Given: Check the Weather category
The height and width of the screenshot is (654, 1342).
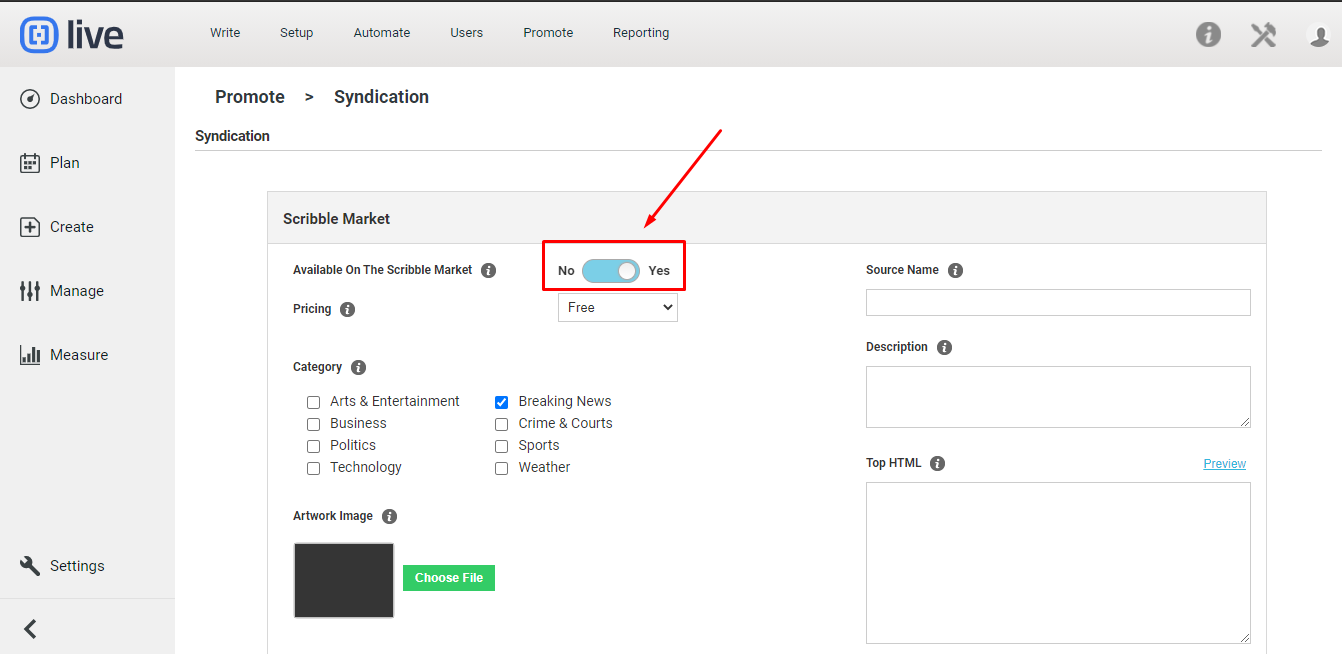Looking at the screenshot, I should click(x=501, y=468).
